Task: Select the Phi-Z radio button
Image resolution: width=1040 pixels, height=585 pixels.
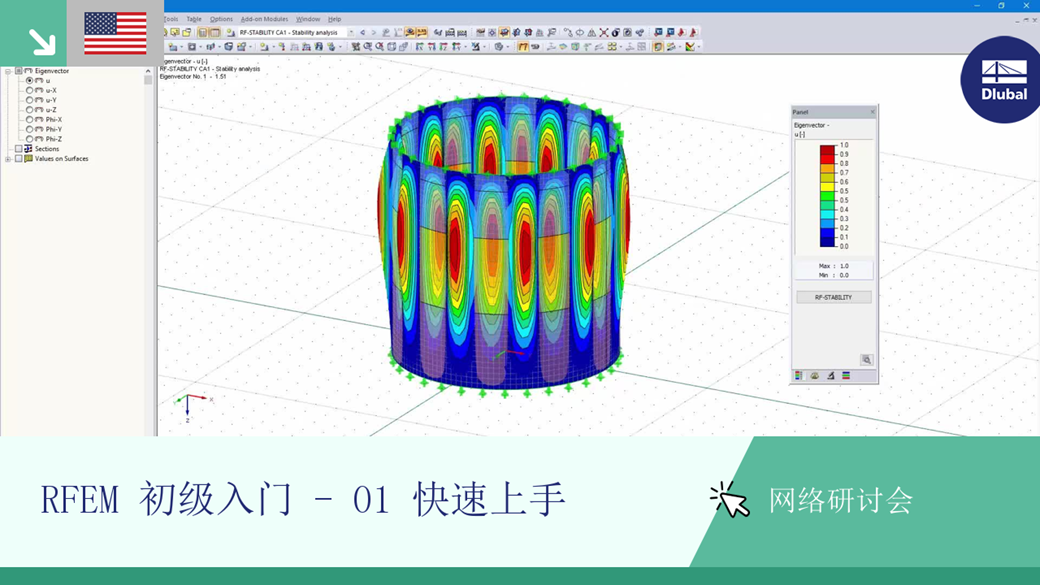Action: click(x=29, y=139)
